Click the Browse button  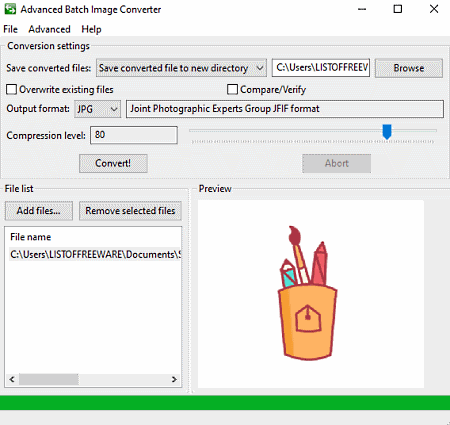409,68
